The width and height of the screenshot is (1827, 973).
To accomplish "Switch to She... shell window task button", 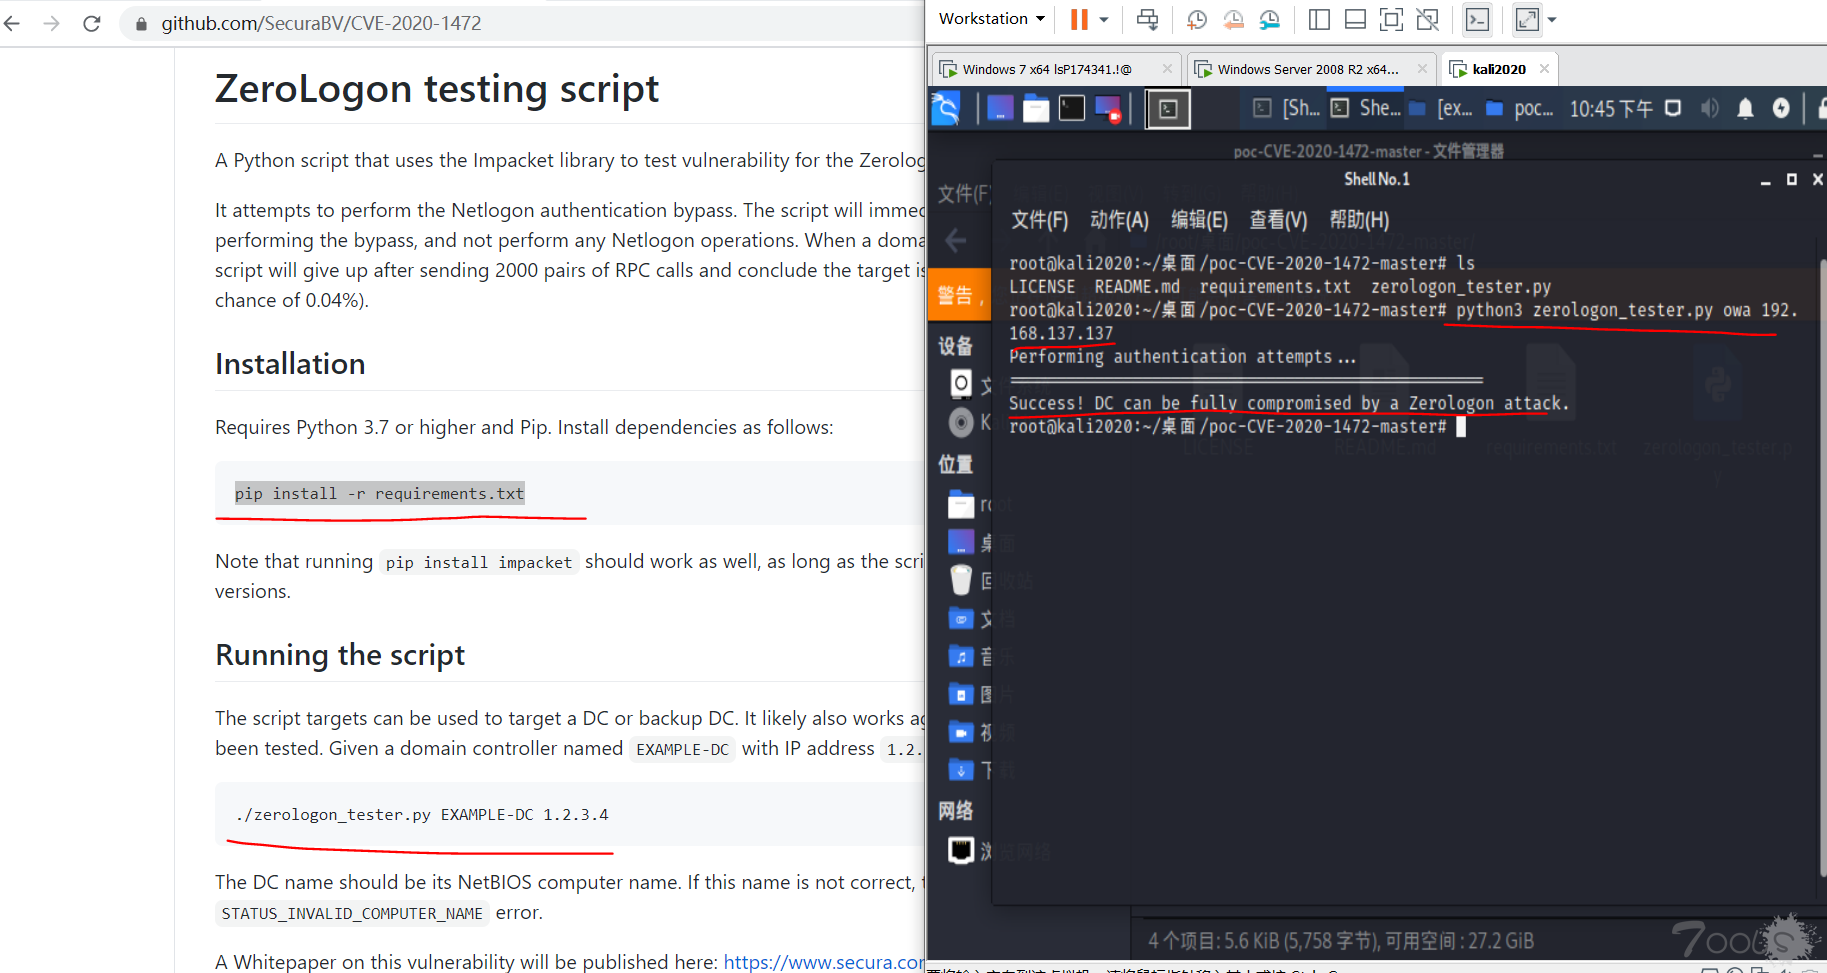I will point(1367,108).
